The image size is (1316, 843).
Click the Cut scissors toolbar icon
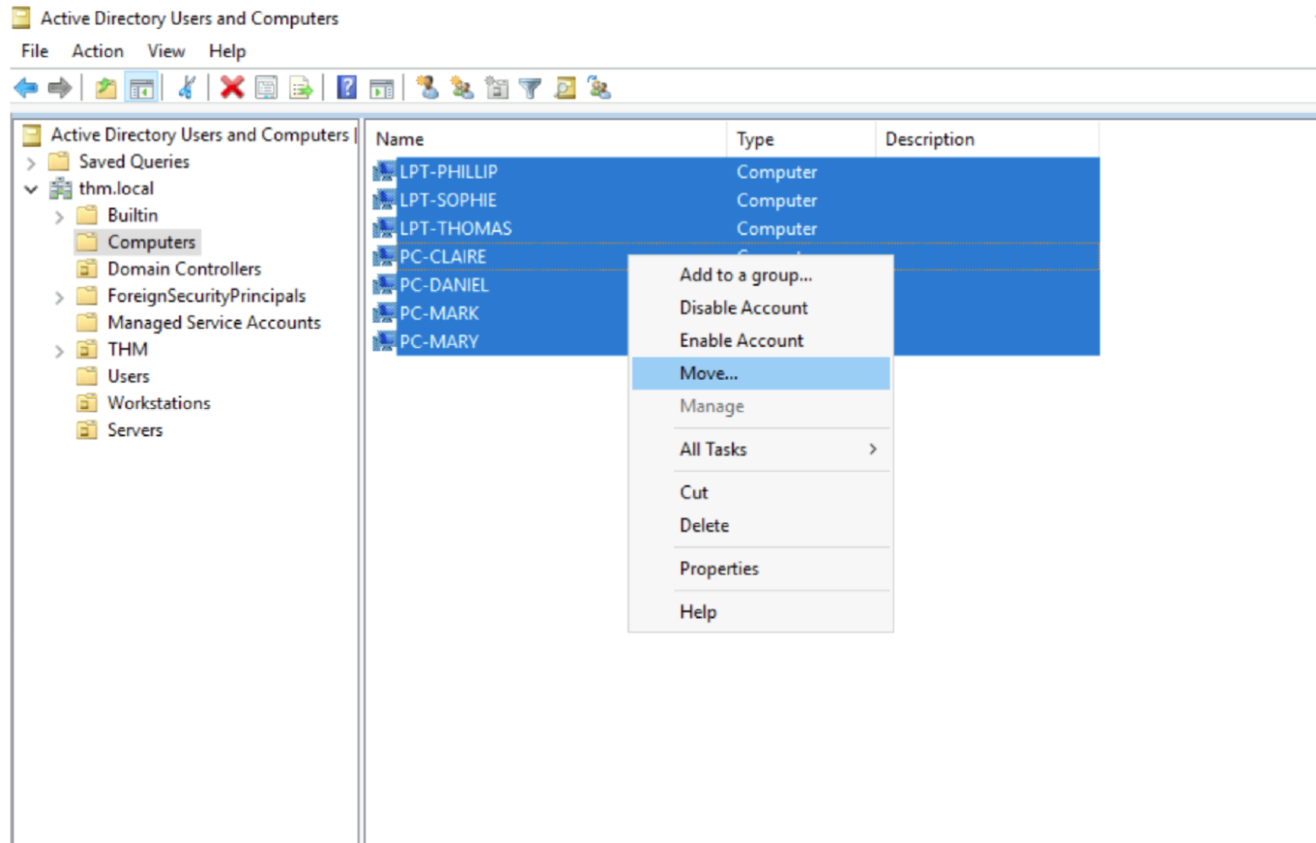coord(186,89)
